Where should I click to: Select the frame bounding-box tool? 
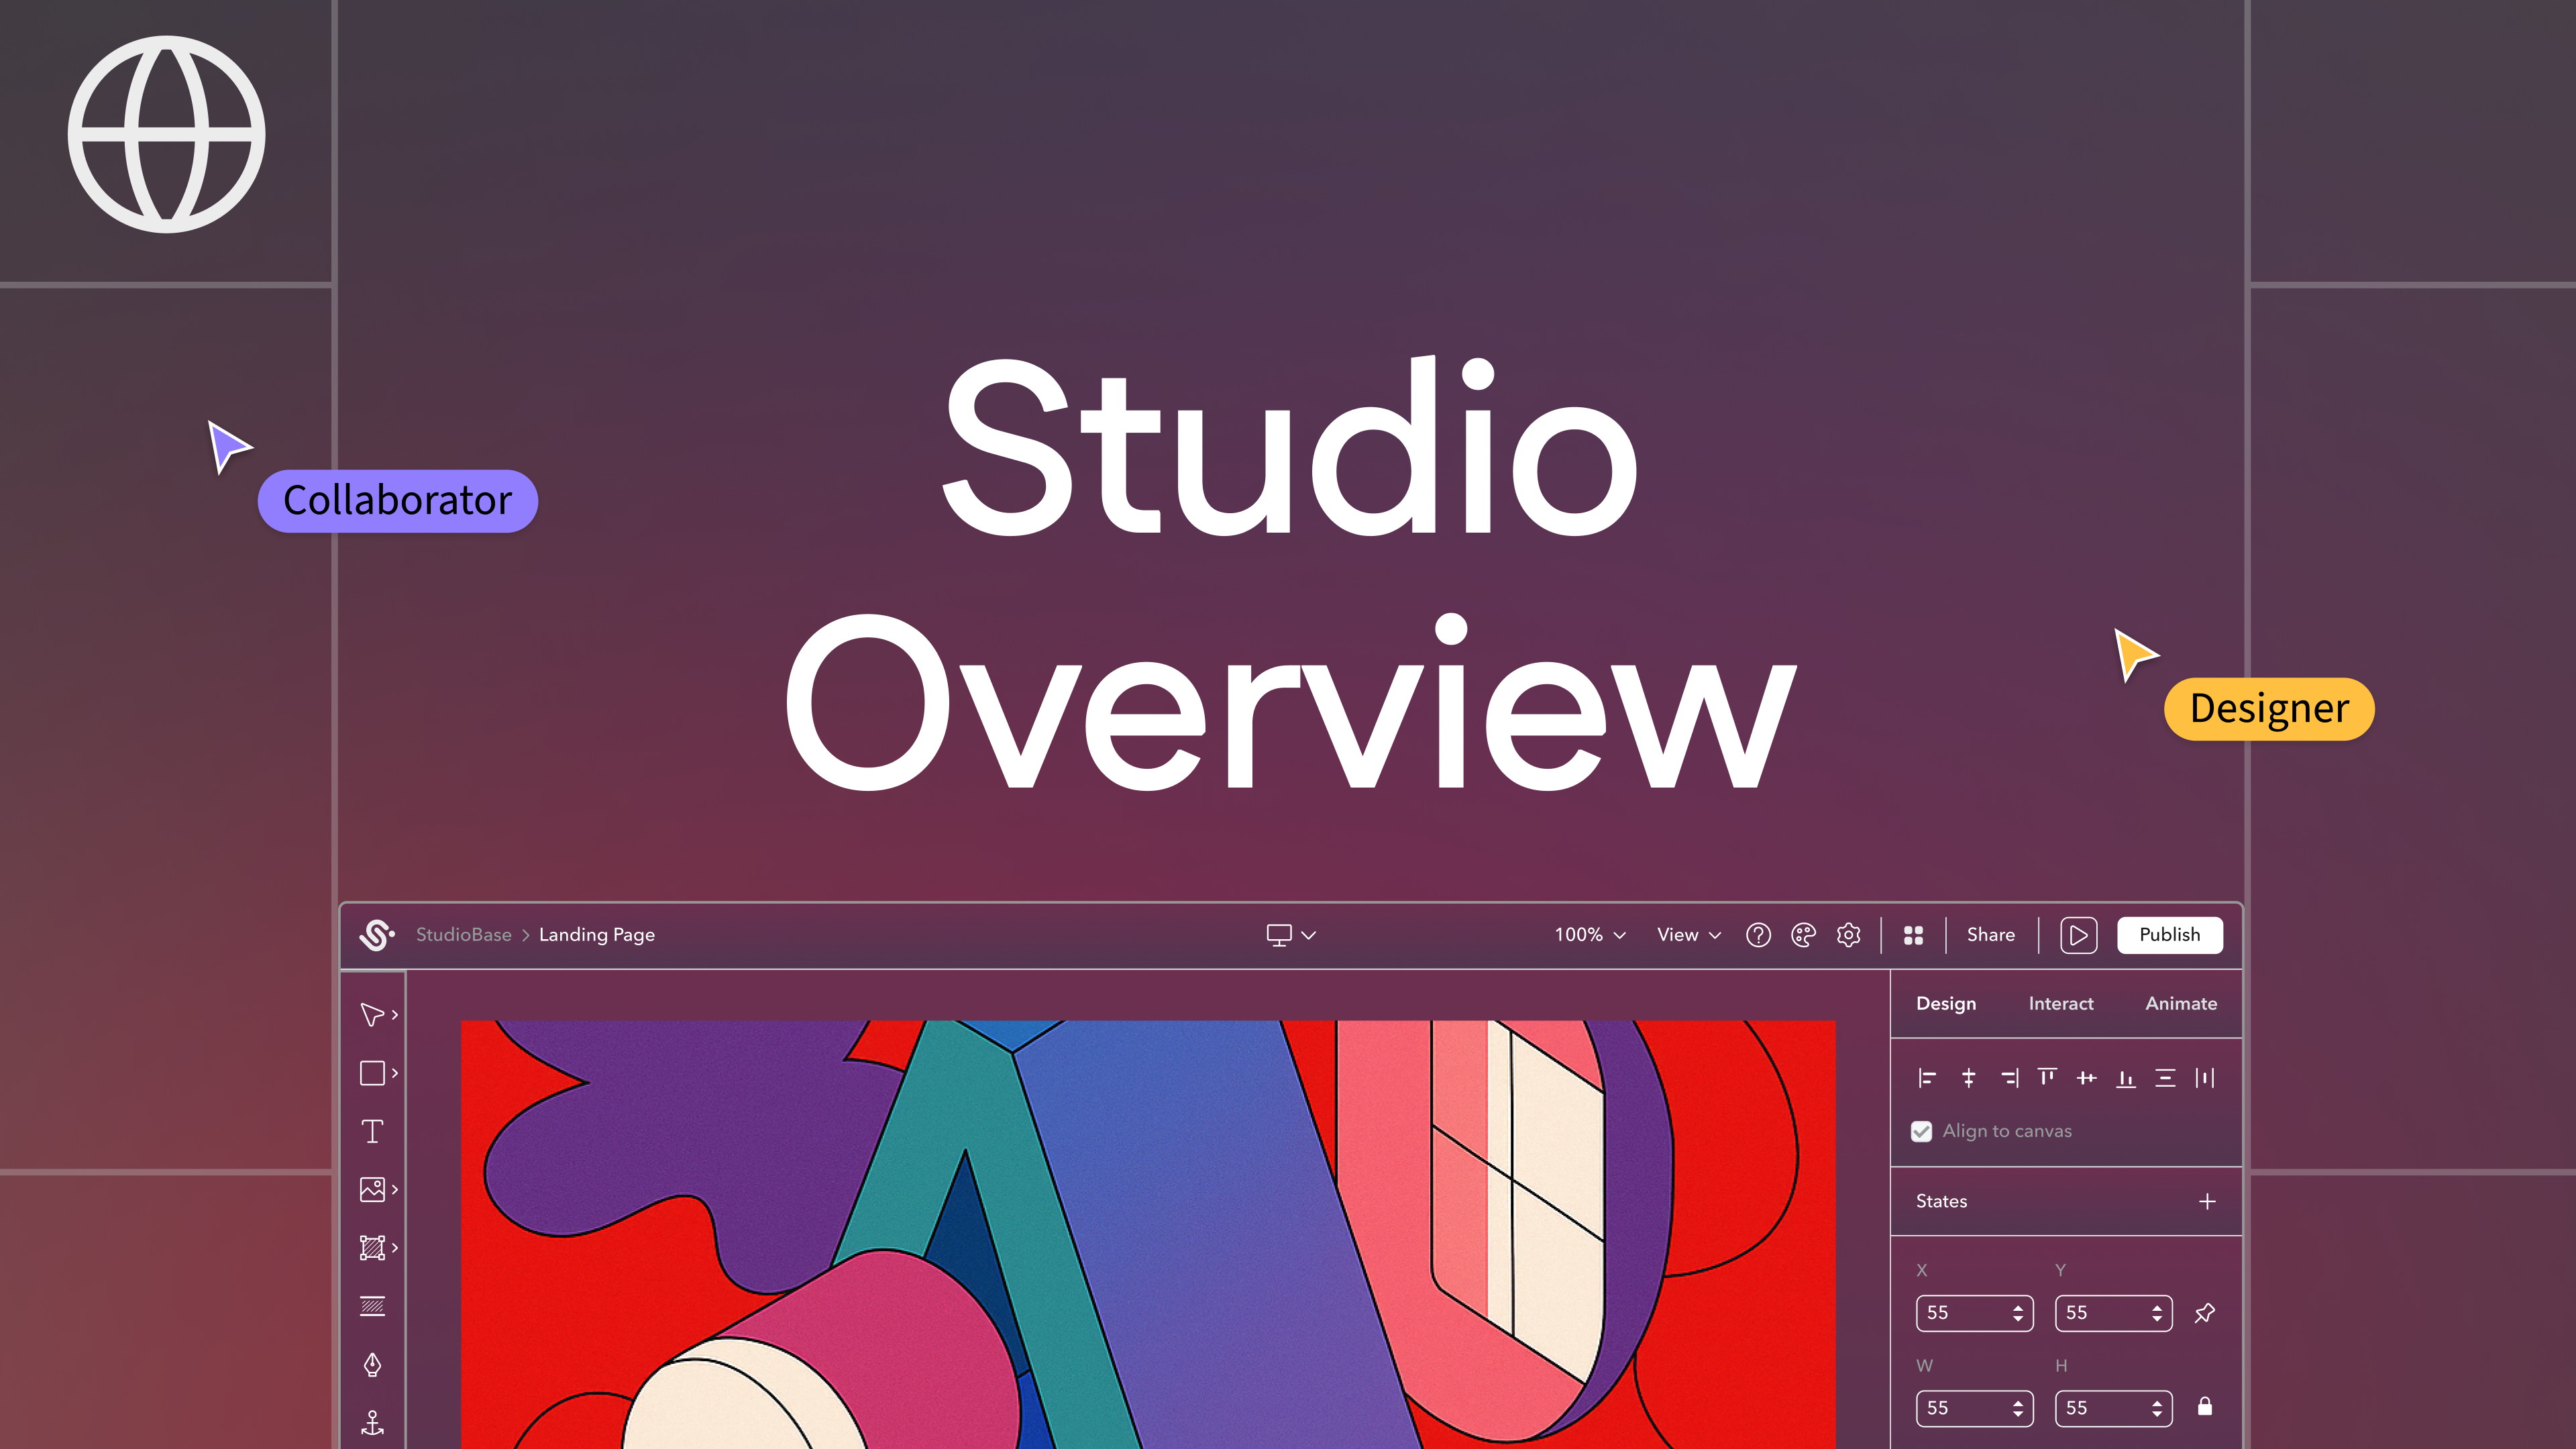[x=372, y=1247]
